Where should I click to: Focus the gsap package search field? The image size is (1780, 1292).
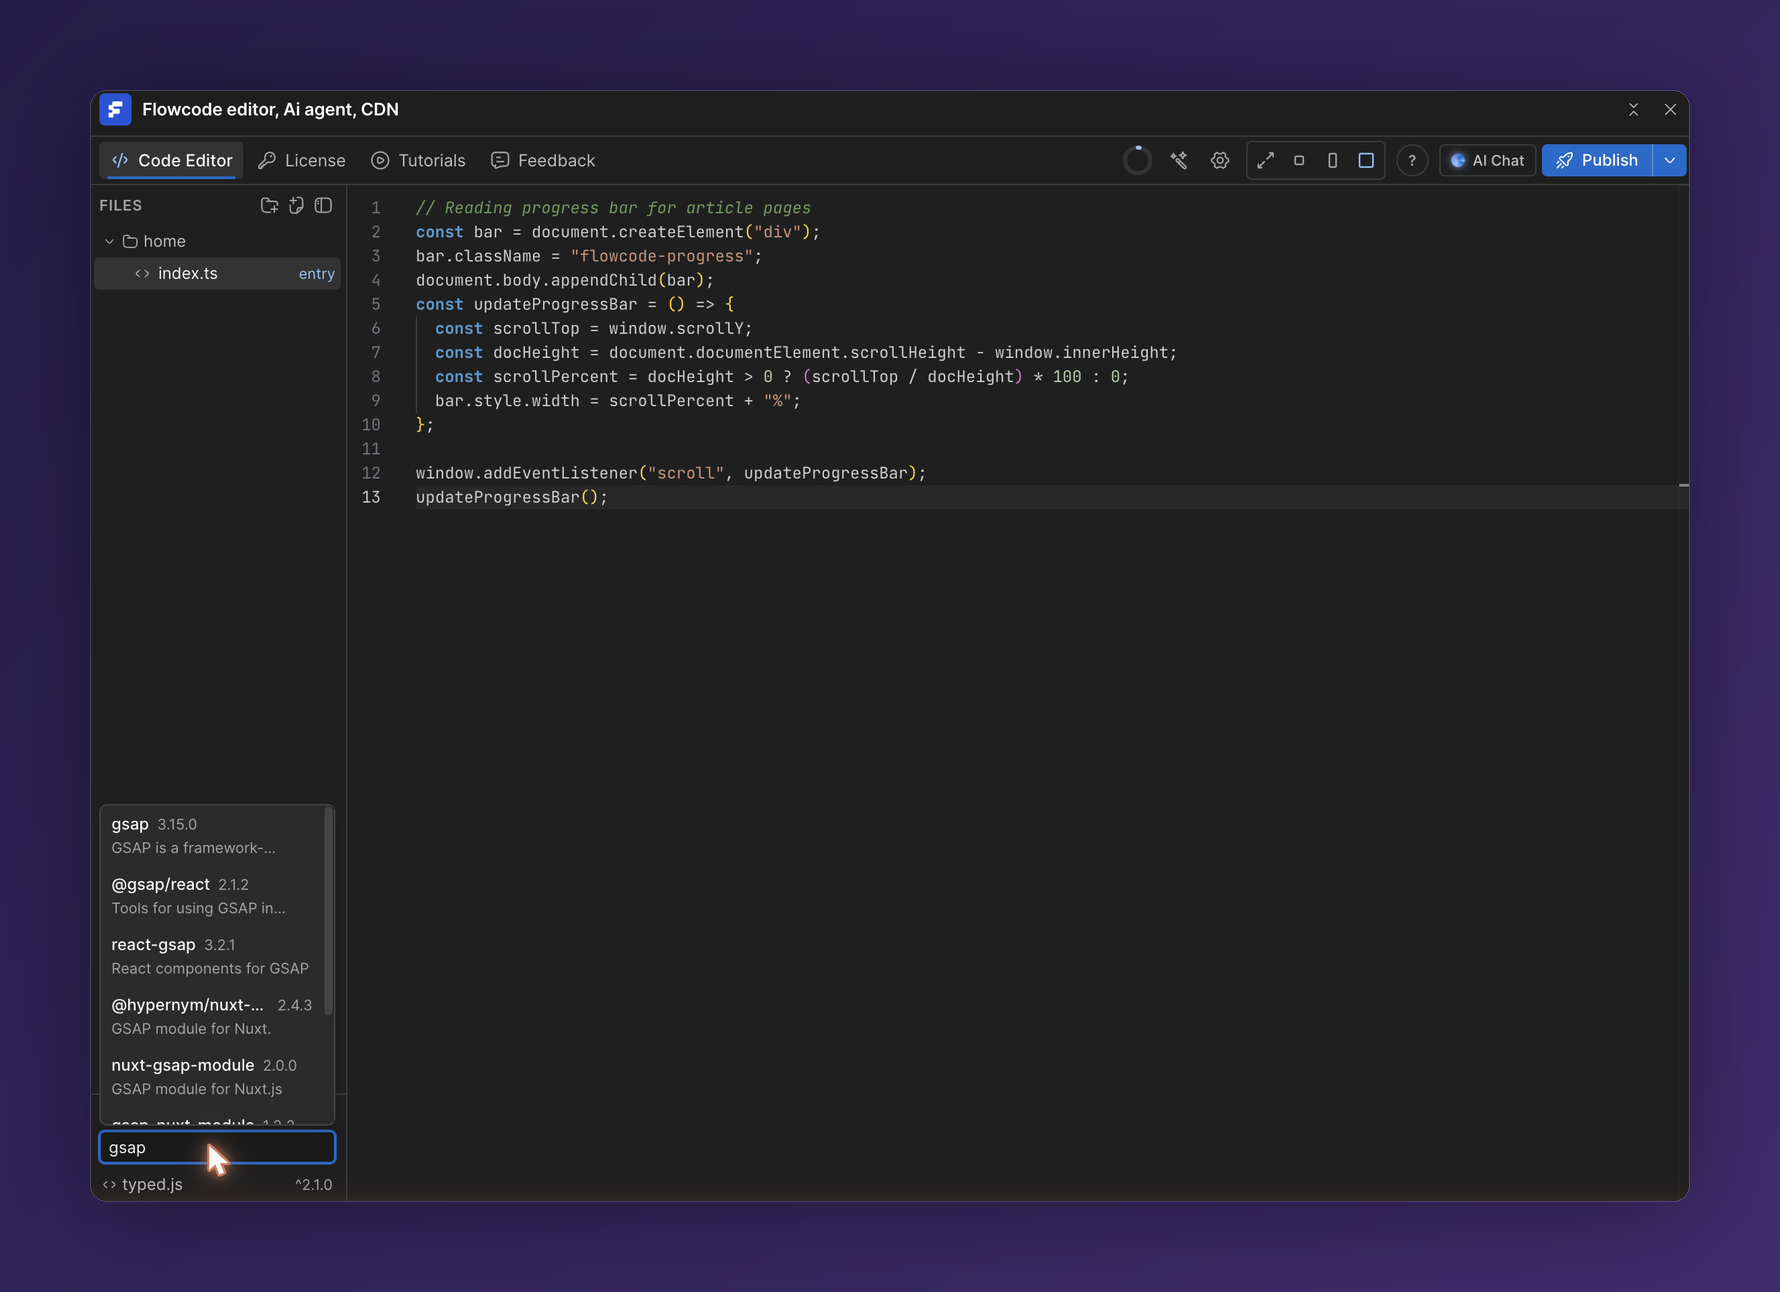point(217,1147)
